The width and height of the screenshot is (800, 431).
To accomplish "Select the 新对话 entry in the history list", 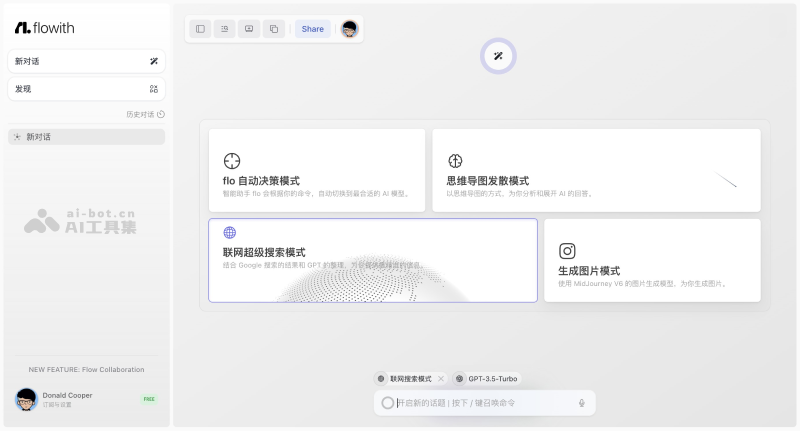I will point(86,137).
